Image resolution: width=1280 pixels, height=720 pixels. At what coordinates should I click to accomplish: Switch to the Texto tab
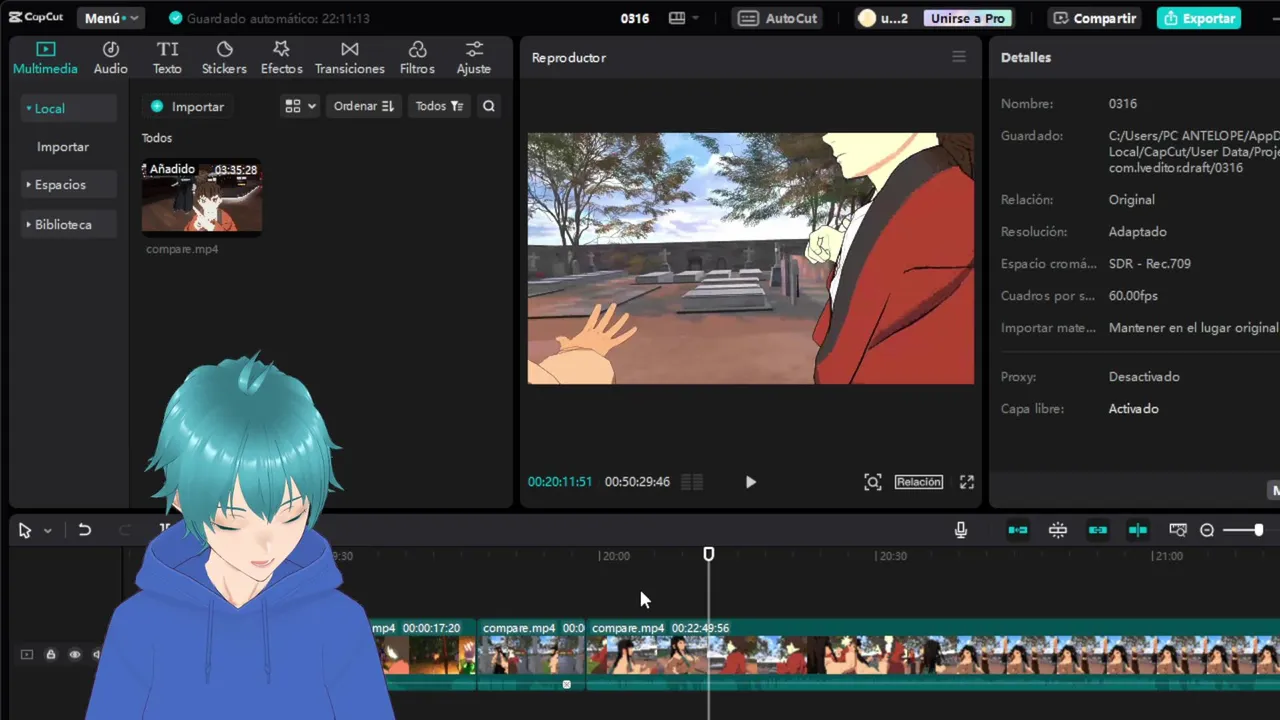167,58
